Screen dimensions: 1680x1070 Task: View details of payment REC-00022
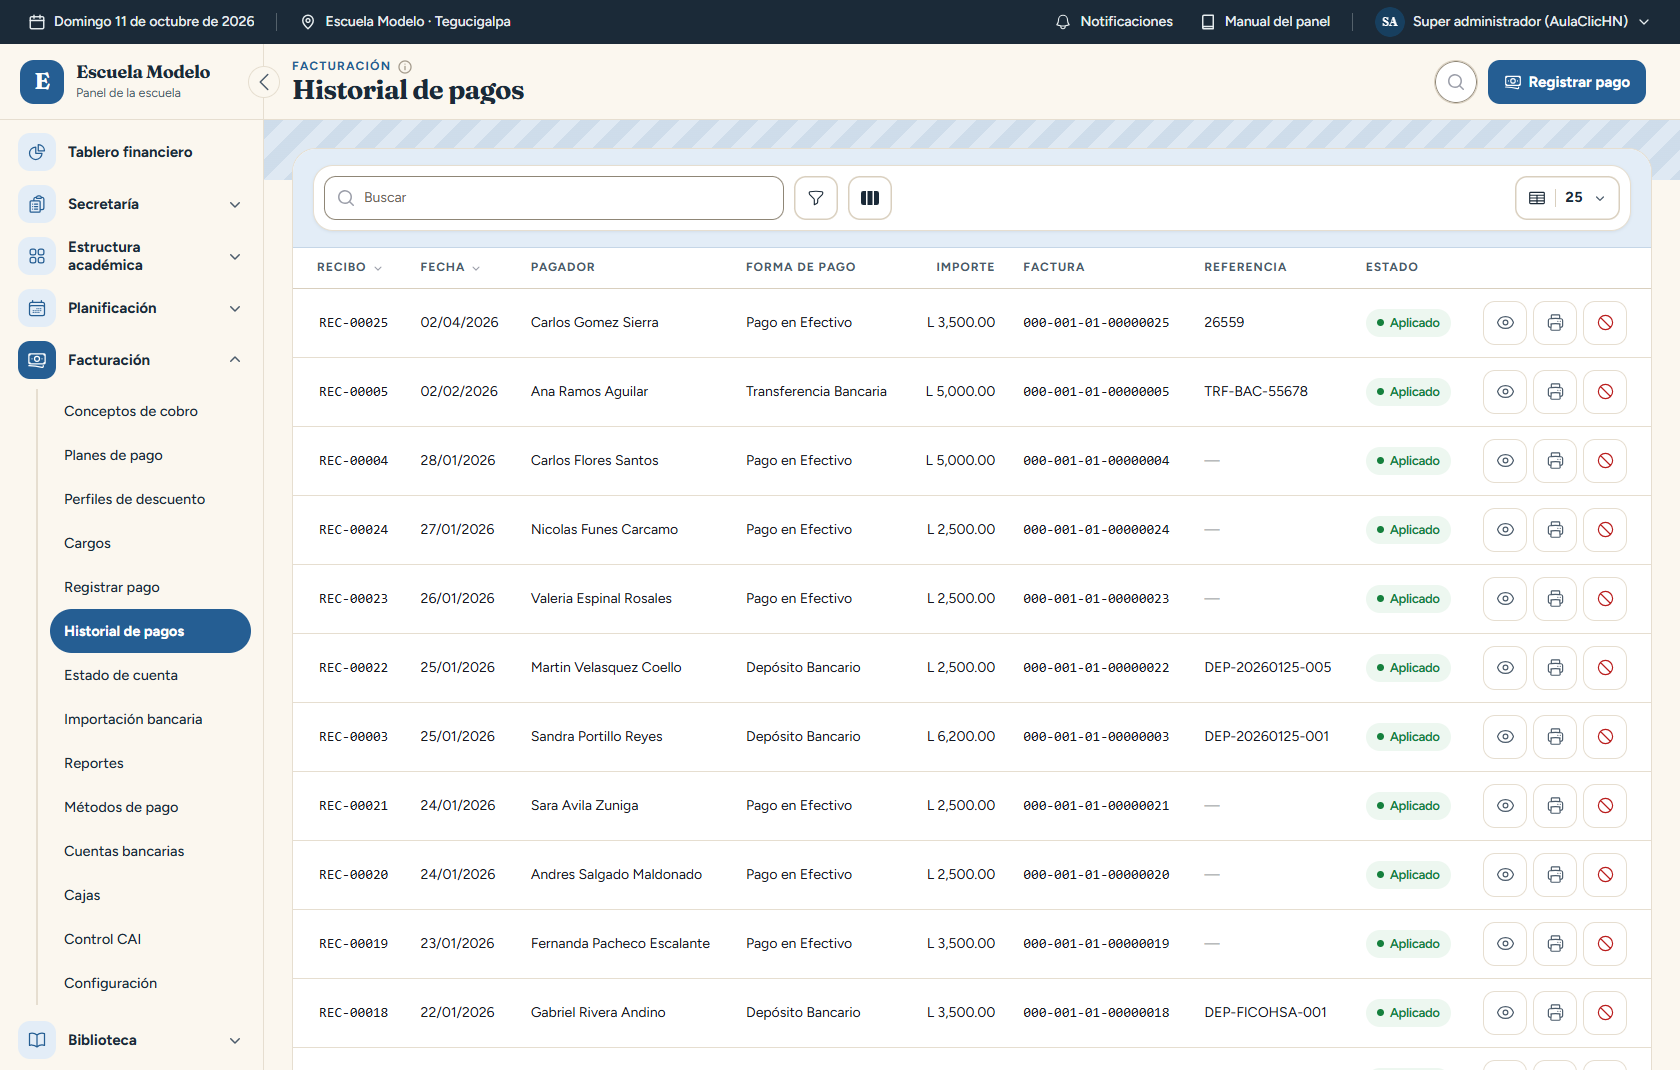click(1505, 668)
